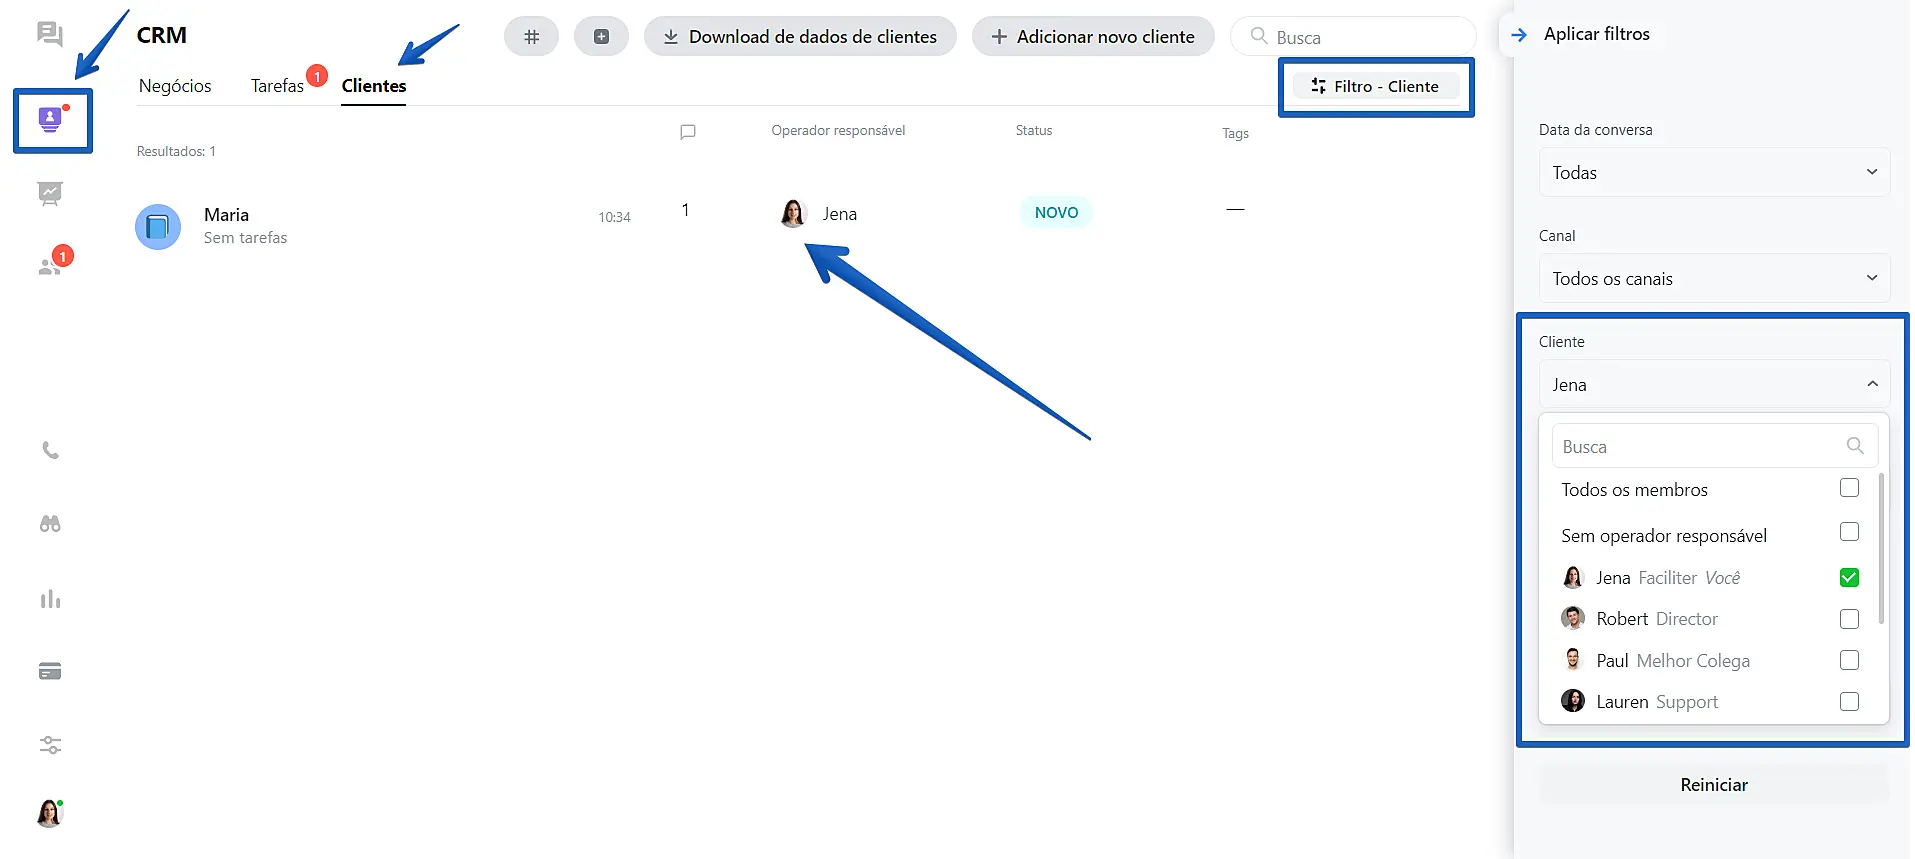The image size is (1915, 859).
Task: Click the arrow icon beside Aplicar filtros
Action: (x=1519, y=35)
